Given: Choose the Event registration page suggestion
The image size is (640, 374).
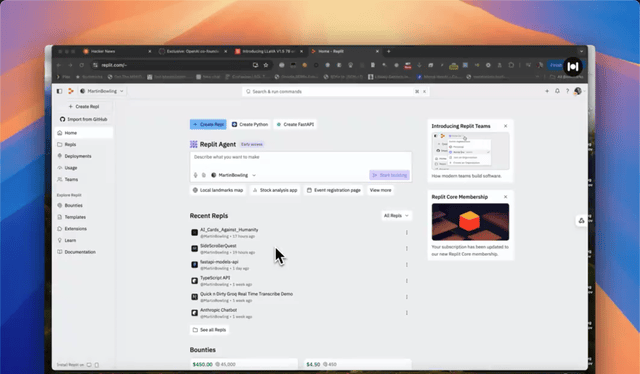Looking at the screenshot, I should click(334, 190).
